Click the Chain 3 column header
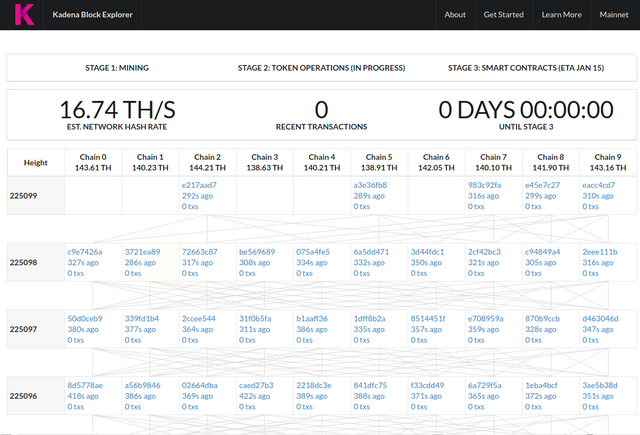This screenshot has height=435, width=640. 264,162
